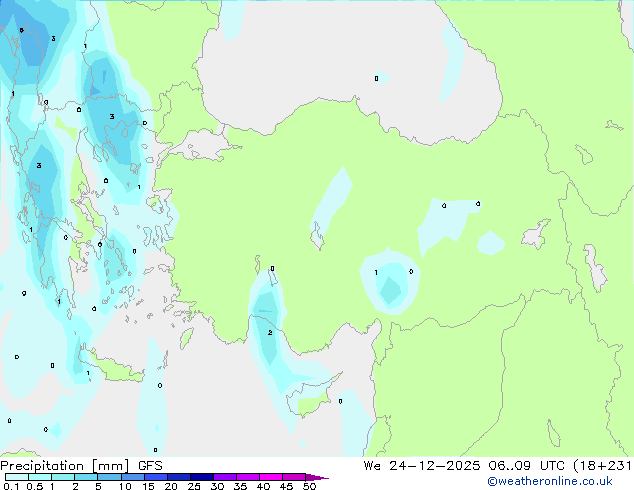Click the legend label '40'

(263, 486)
